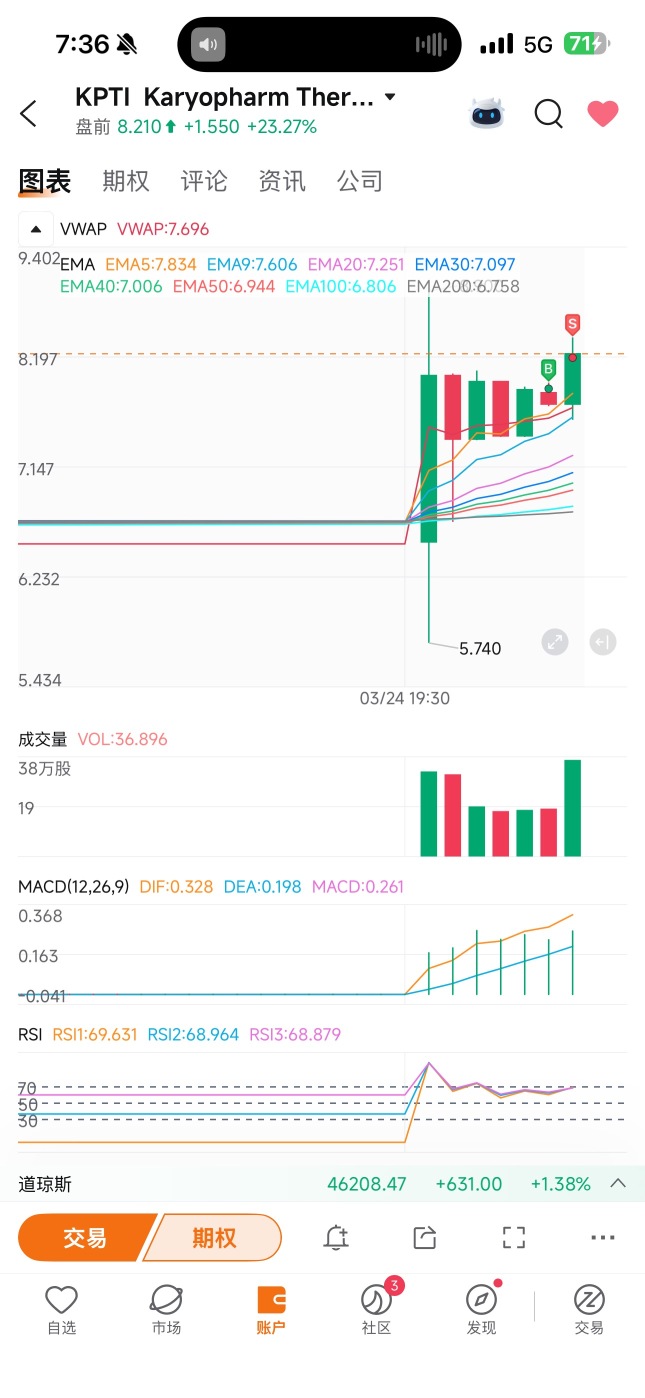Switch to the 评论 tab
The image size is (645, 1398).
pos(204,181)
